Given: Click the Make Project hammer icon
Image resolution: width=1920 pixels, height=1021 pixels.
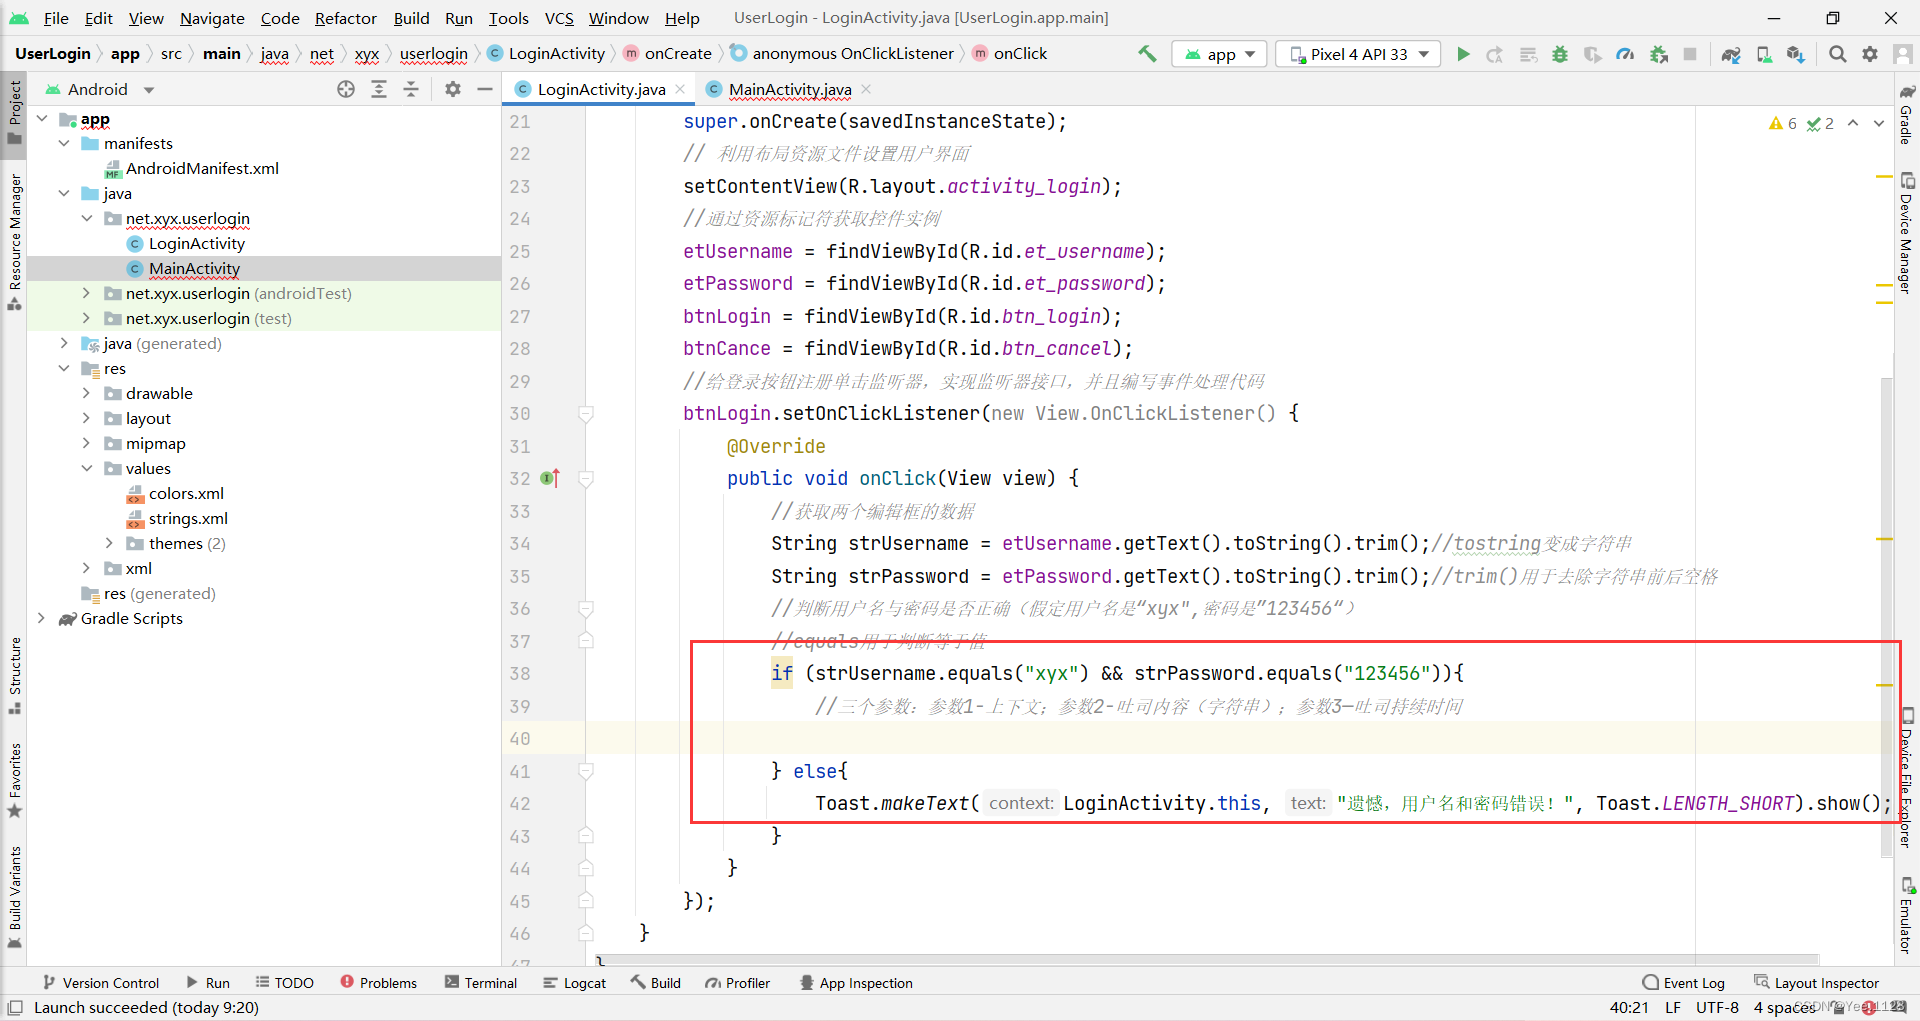Looking at the screenshot, I should pyautogui.click(x=1147, y=54).
